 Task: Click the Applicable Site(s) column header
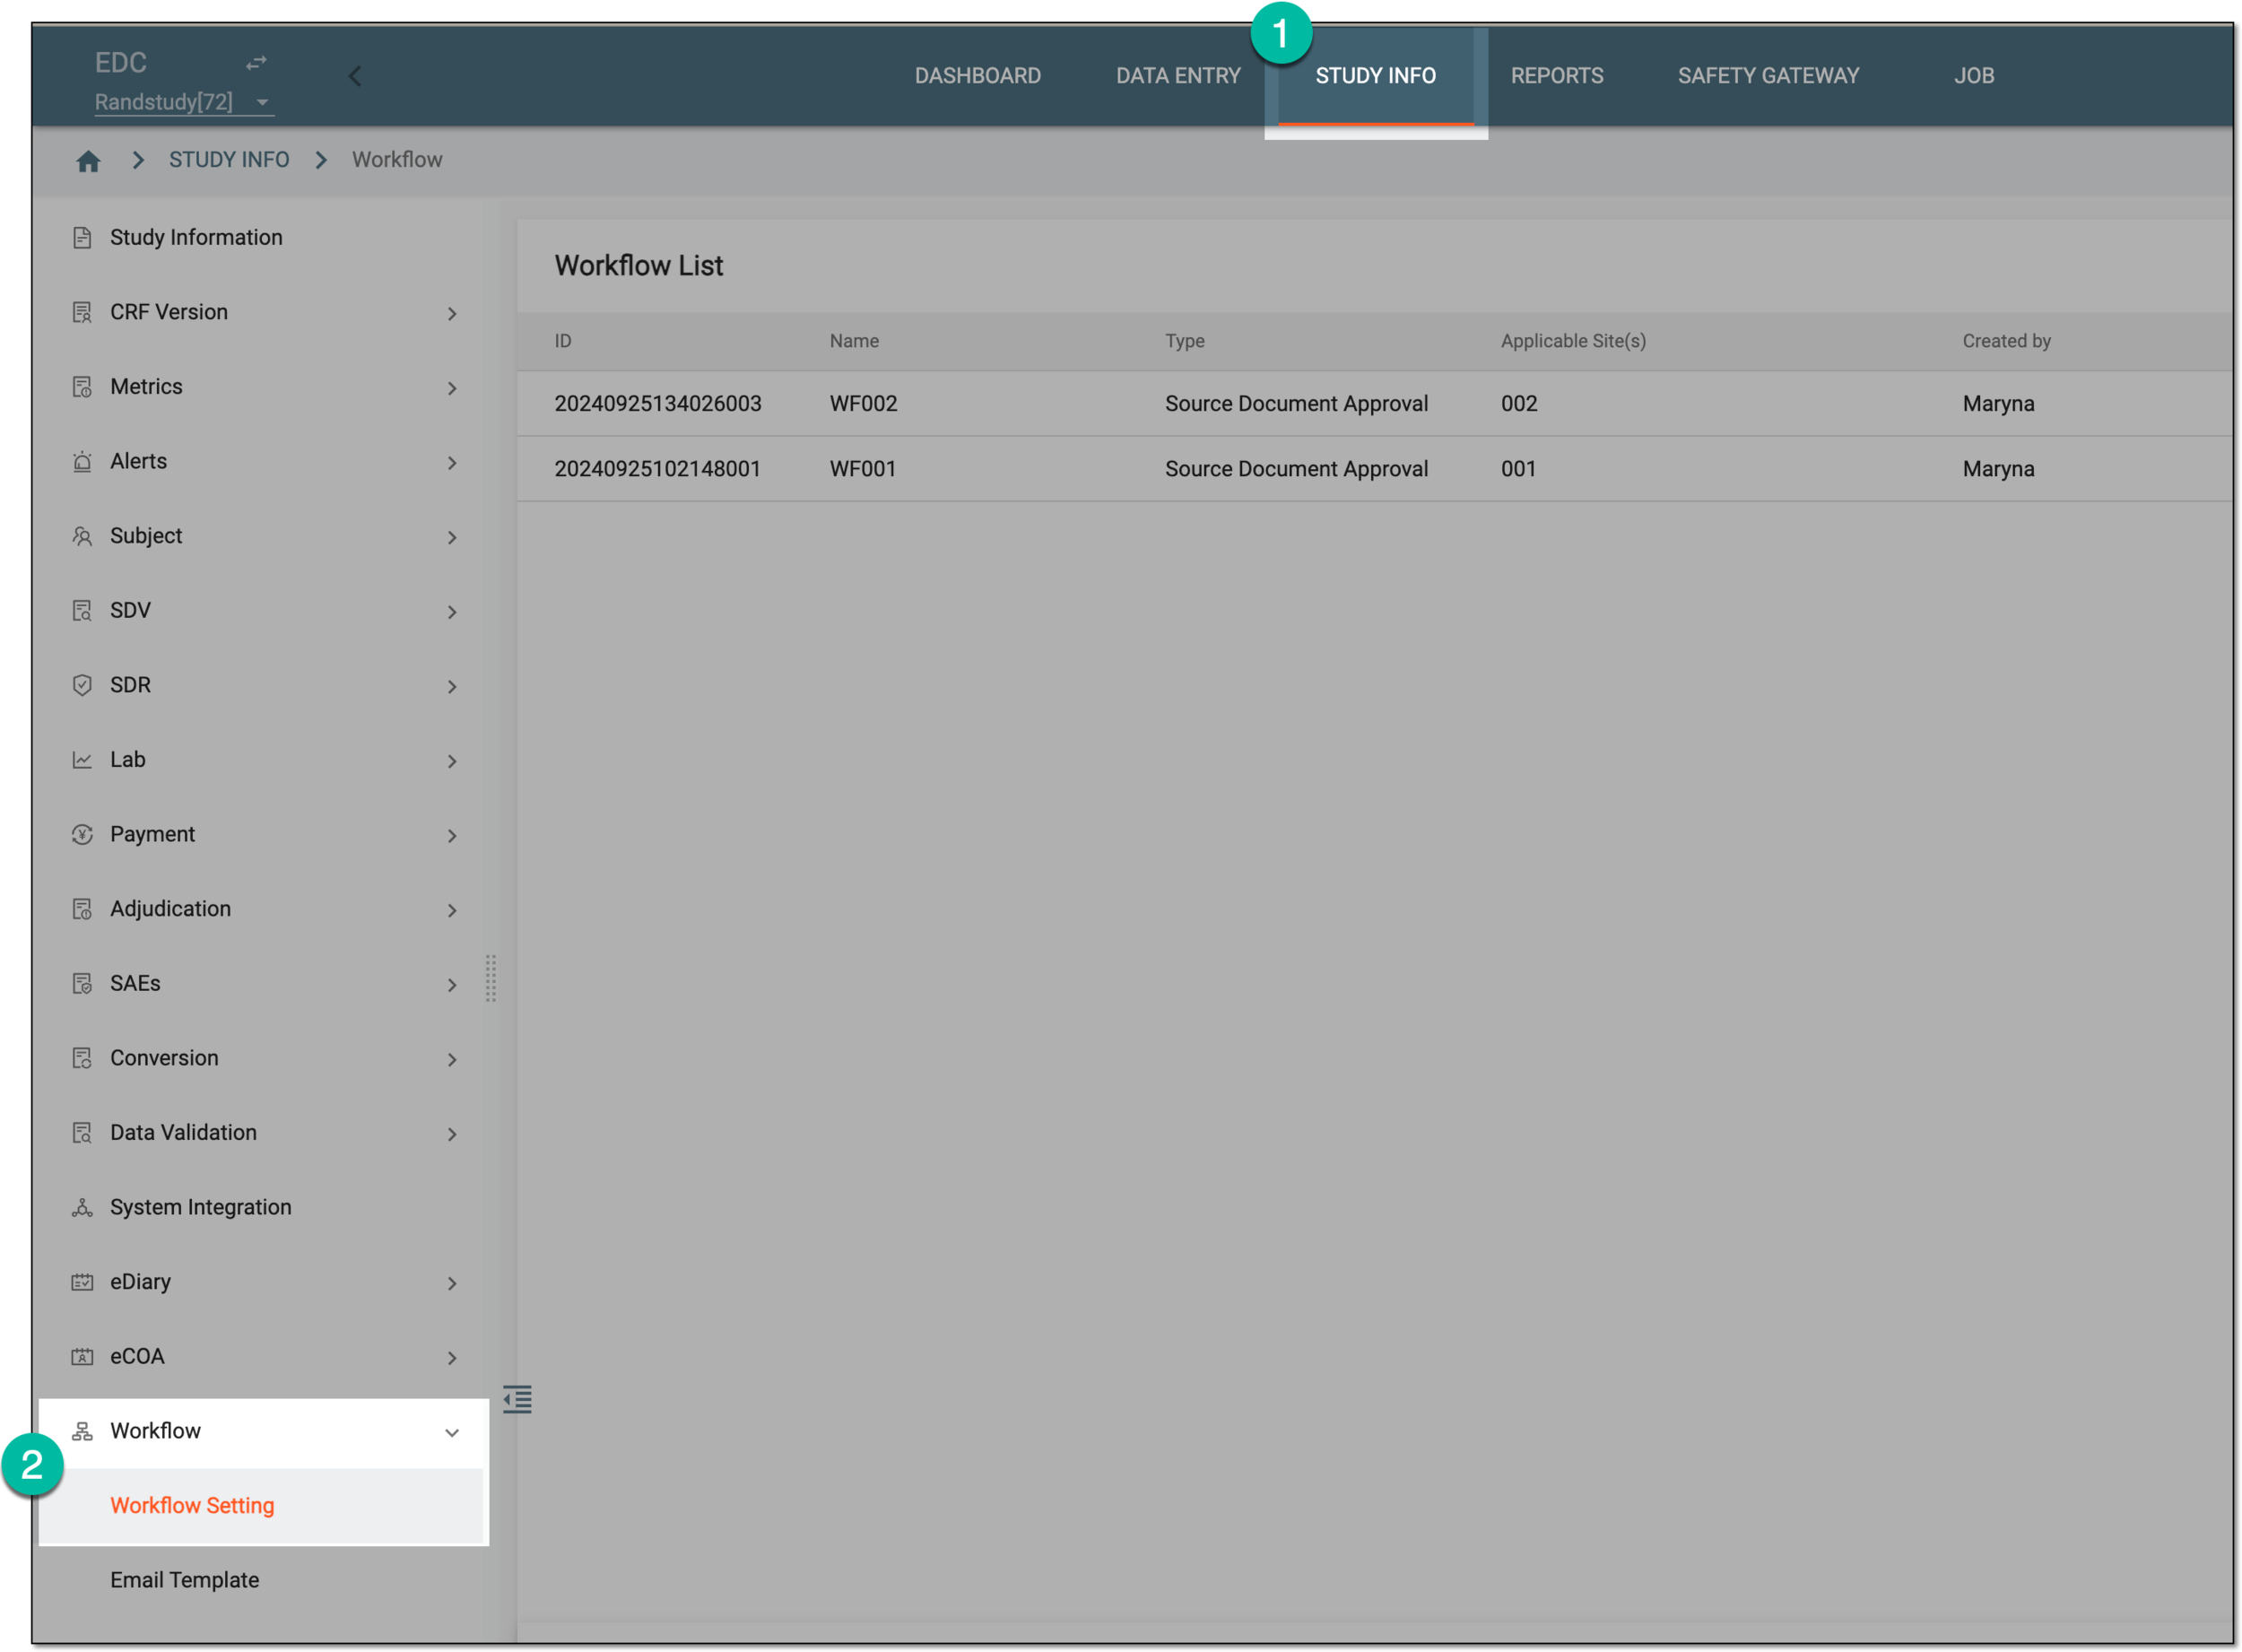[1573, 341]
